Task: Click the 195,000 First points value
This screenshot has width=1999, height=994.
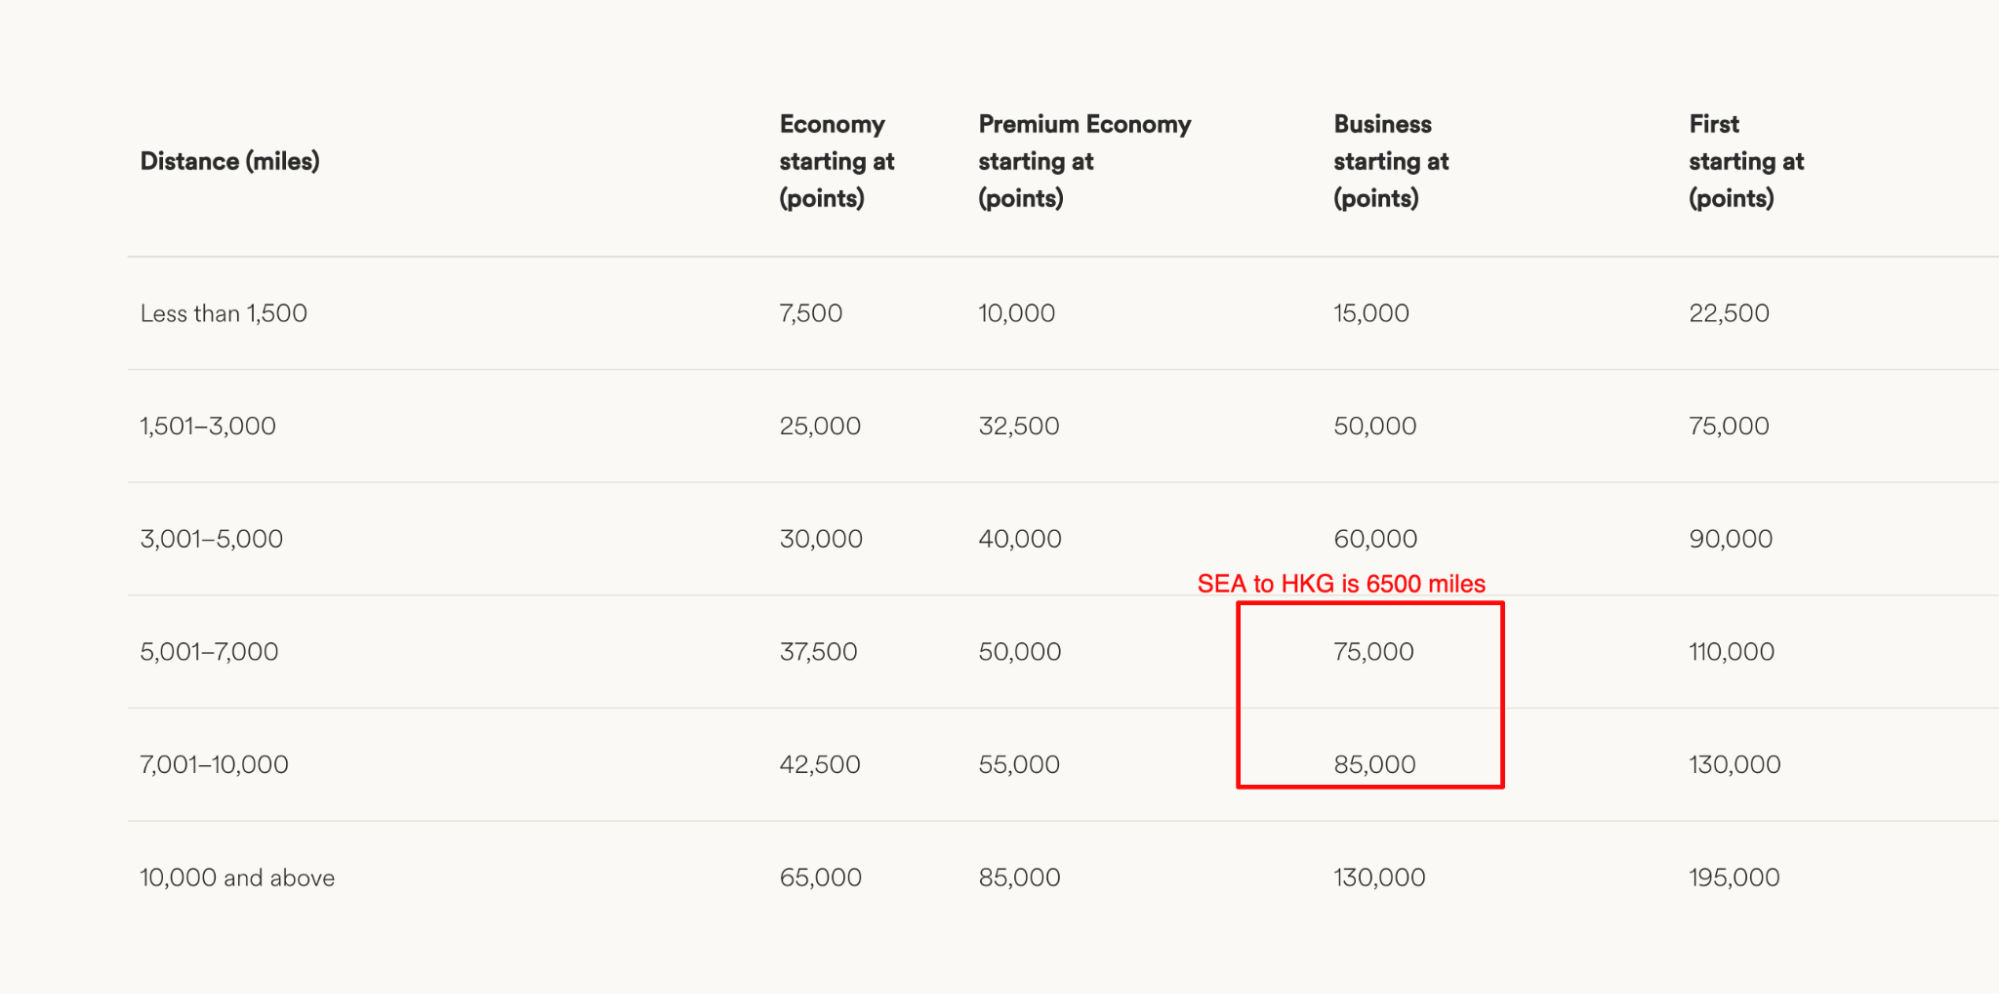Action: [x=1735, y=878]
